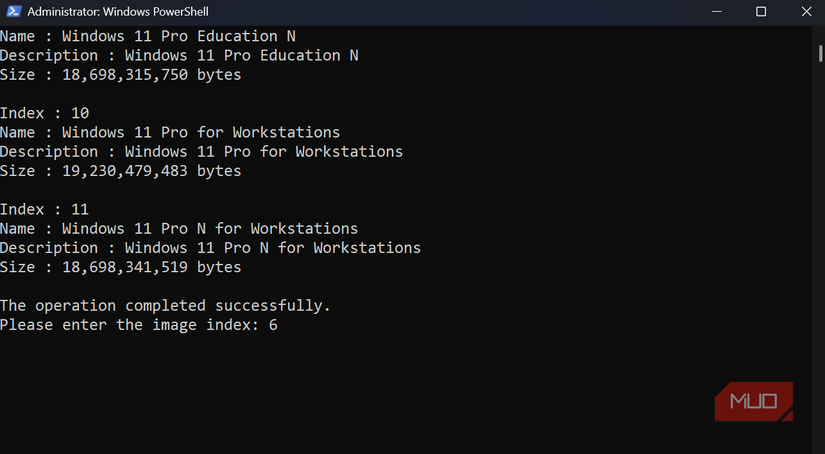
Task: Click the MUO watermark logo
Action: [x=754, y=402]
